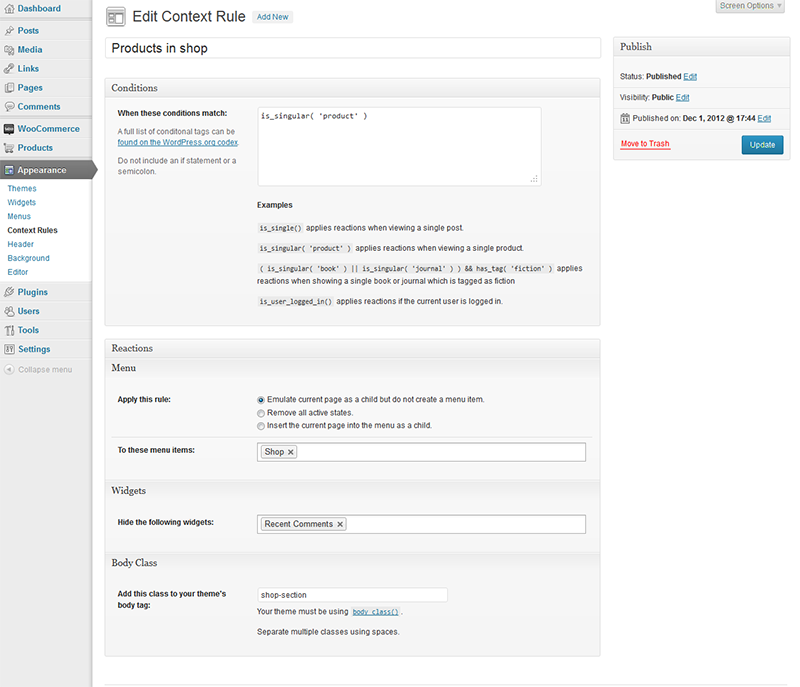The image size is (800, 687).
Task: Select 'Remove all active states' radio
Action: point(261,412)
